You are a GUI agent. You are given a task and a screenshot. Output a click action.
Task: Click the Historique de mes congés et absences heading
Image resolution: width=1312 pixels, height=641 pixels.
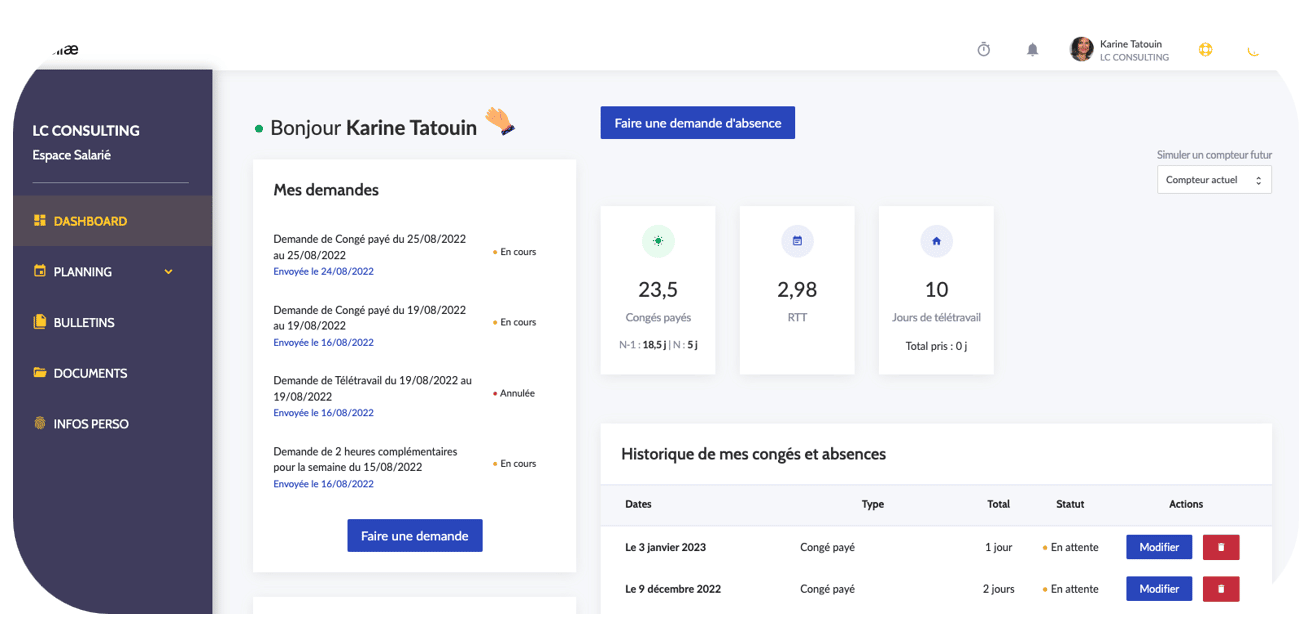tap(753, 454)
